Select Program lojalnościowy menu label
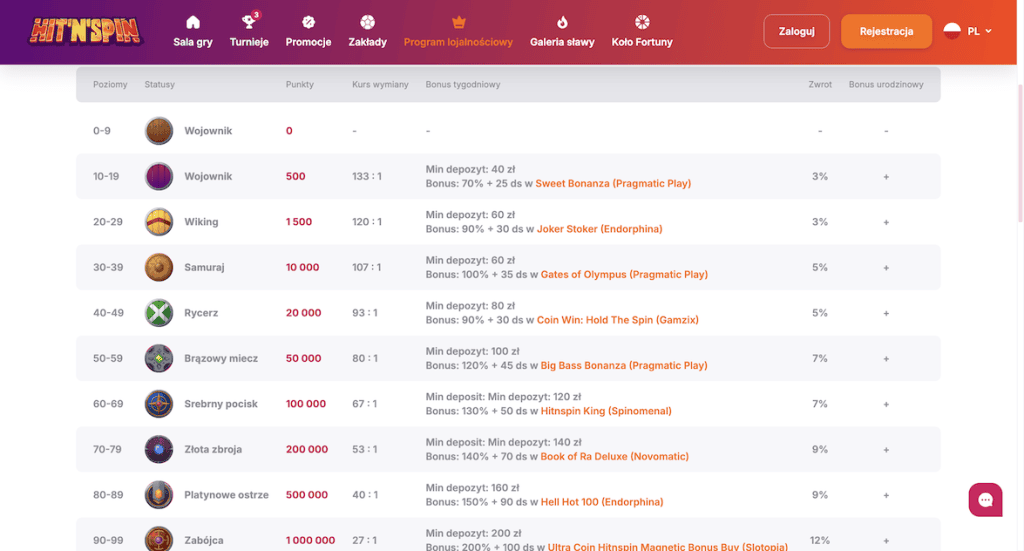 [x=458, y=42]
